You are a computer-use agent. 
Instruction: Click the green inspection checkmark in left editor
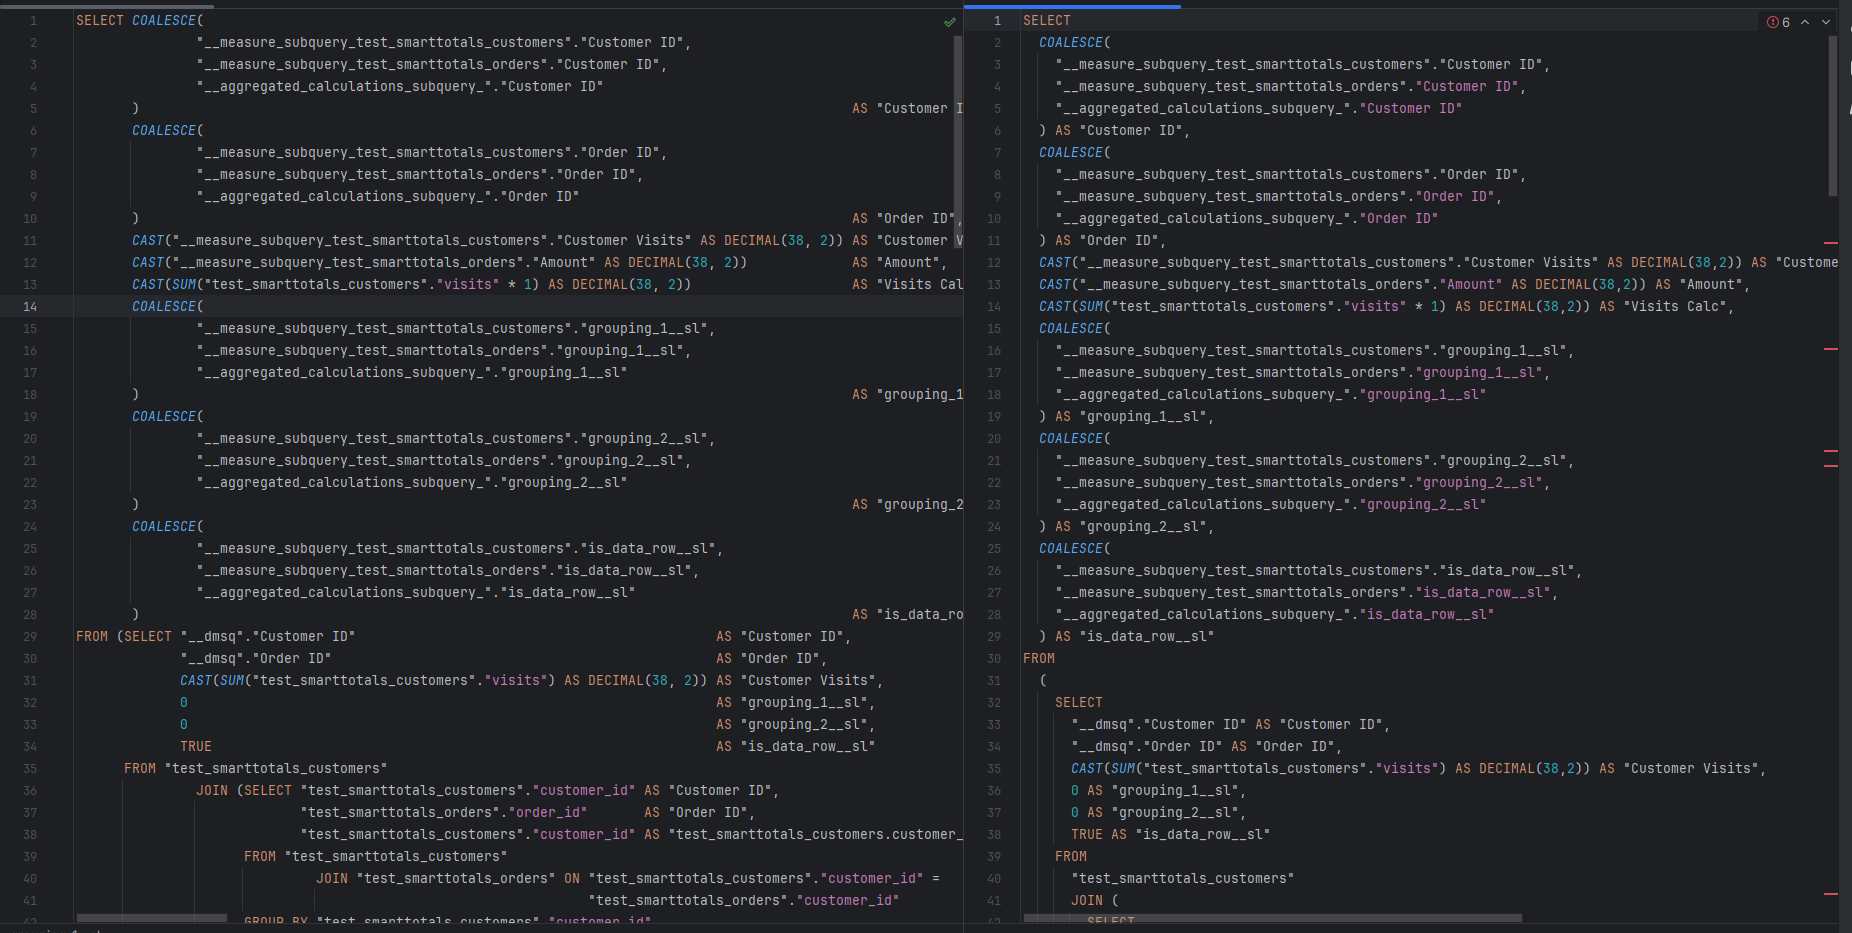(x=949, y=22)
